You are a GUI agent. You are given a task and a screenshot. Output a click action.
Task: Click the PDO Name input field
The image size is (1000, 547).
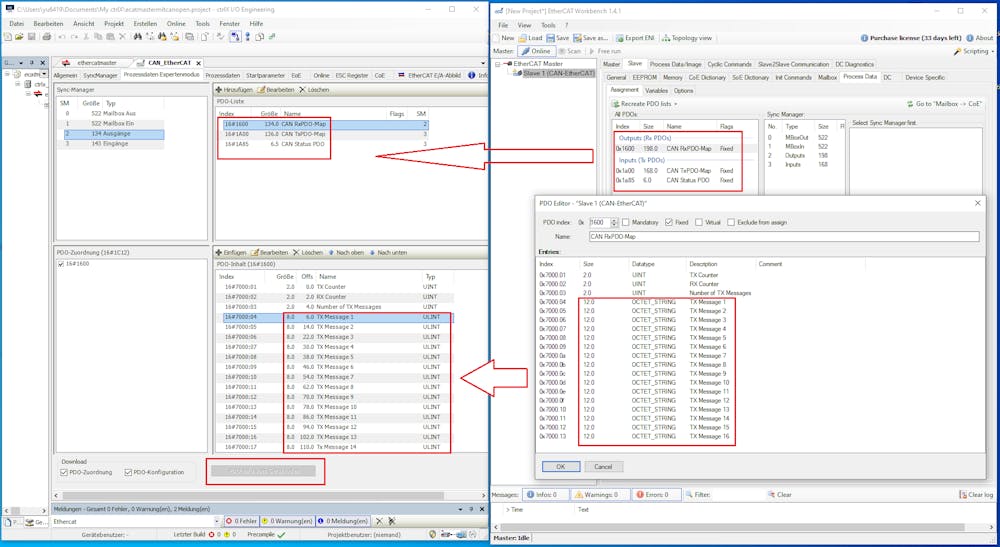pyautogui.click(x=785, y=236)
